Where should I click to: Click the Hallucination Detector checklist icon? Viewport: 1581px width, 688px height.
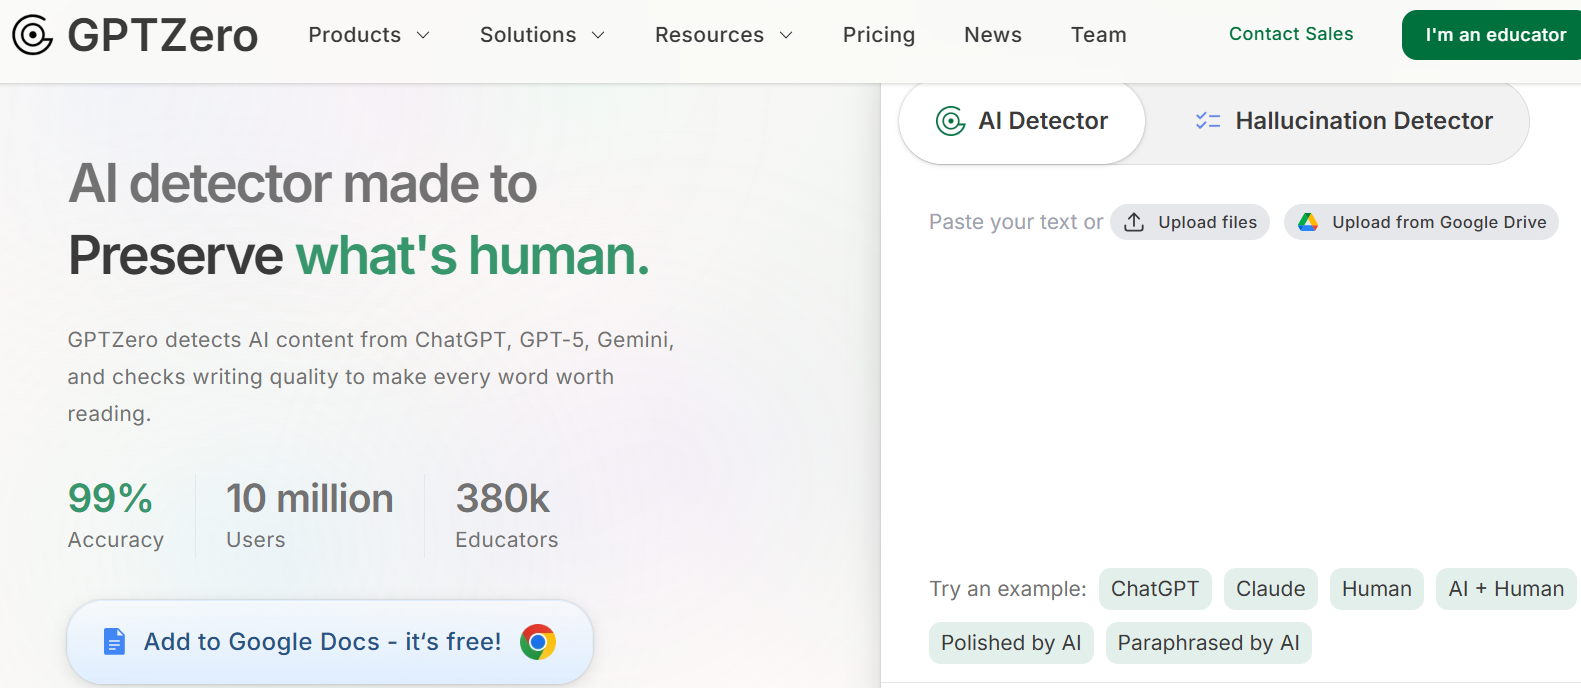pyautogui.click(x=1208, y=121)
